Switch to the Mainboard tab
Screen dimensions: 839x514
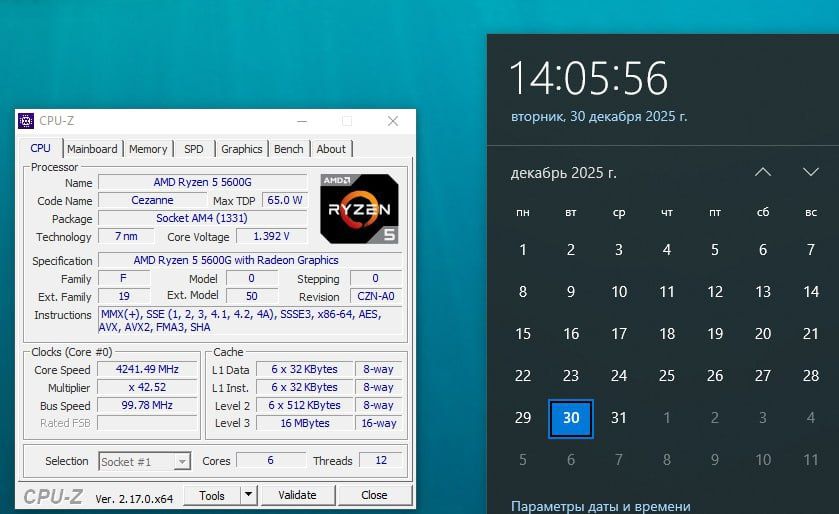(x=92, y=149)
